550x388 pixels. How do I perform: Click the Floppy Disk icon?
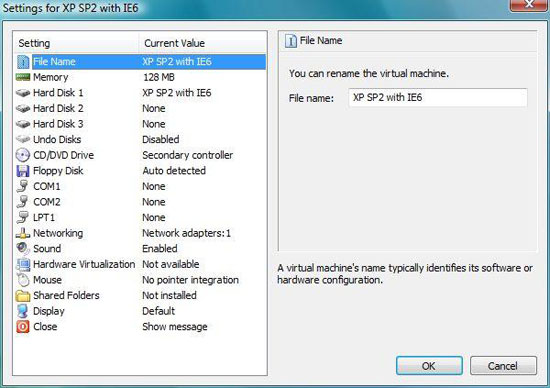(23, 171)
